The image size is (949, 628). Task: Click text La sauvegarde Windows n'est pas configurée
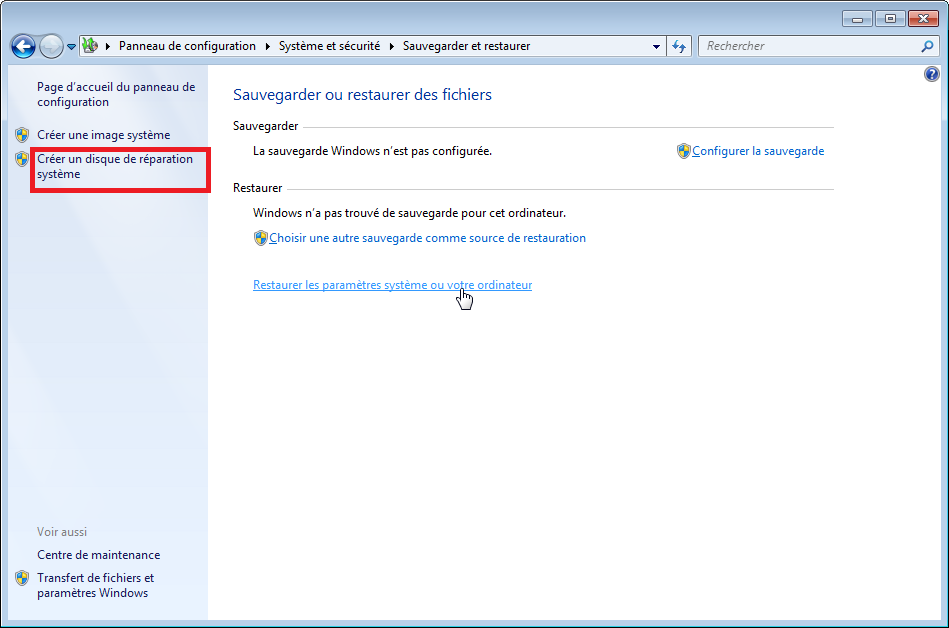pyautogui.click(x=372, y=151)
